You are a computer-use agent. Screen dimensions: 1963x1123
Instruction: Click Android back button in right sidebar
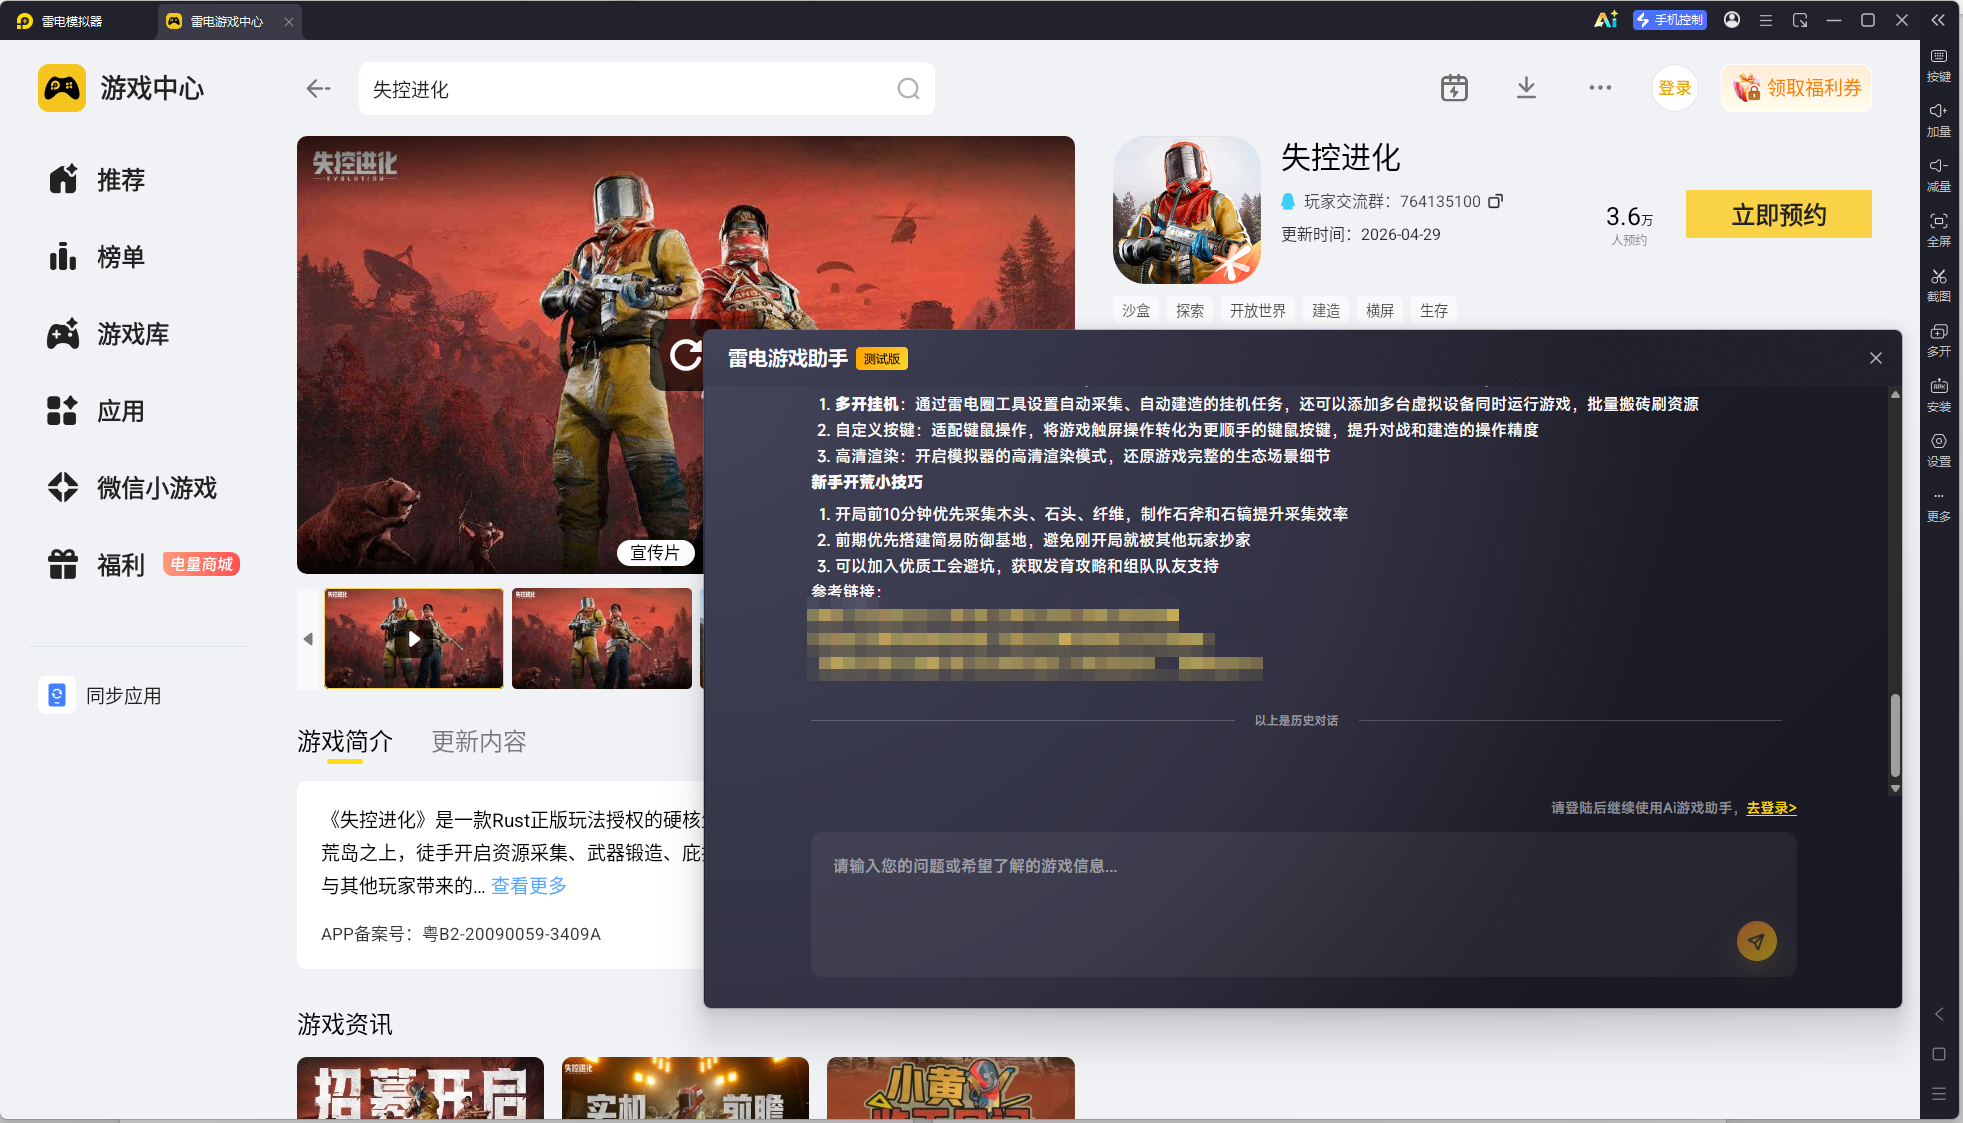point(1939,1014)
